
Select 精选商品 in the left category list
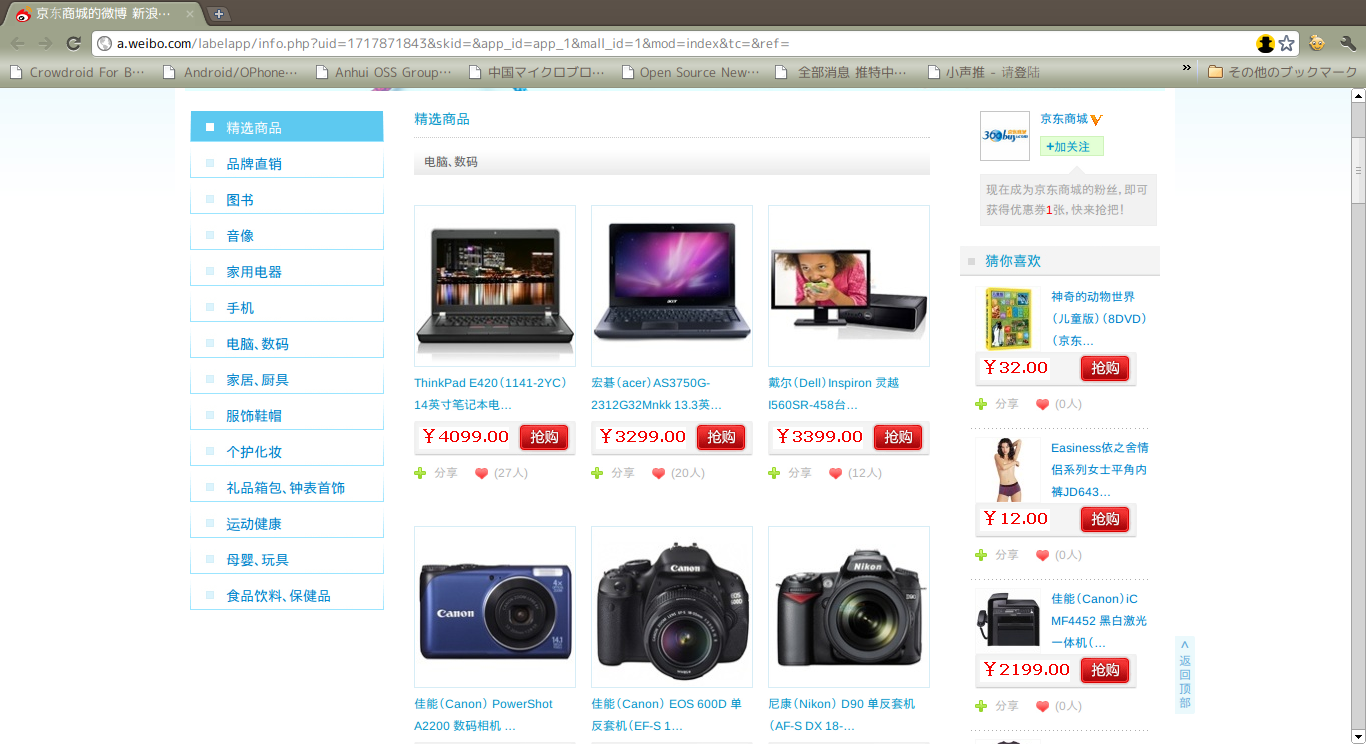point(287,127)
